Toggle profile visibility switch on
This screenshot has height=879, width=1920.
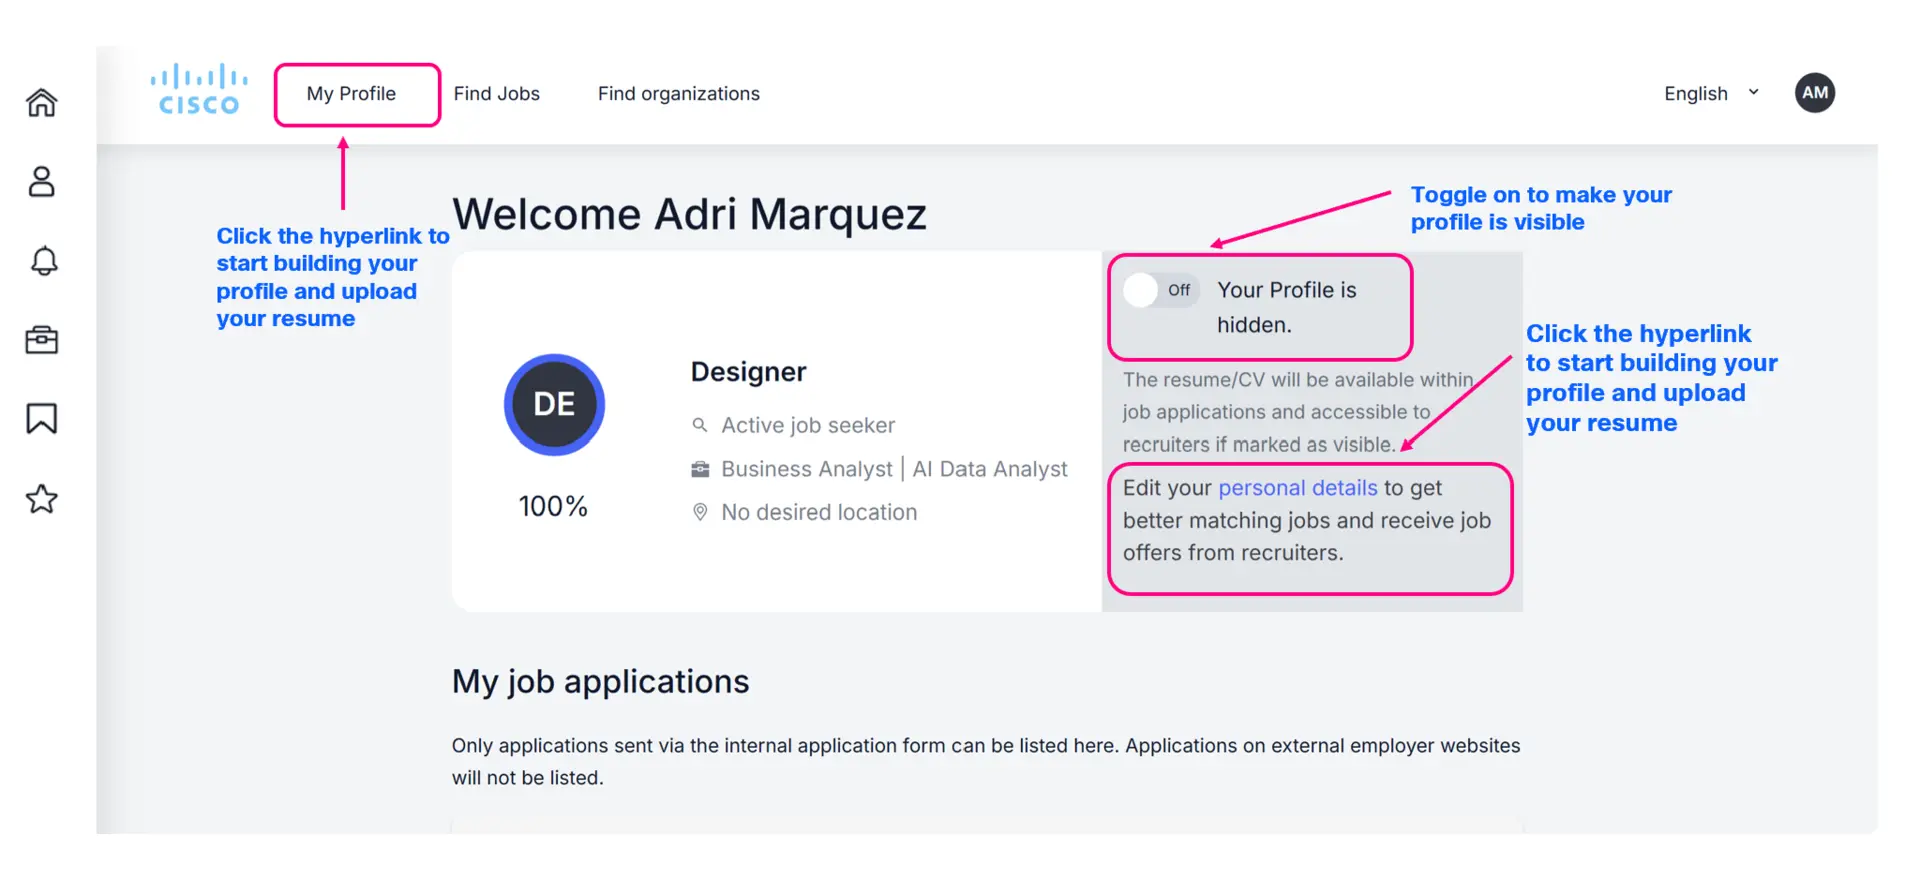pyautogui.click(x=1160, y=290)
